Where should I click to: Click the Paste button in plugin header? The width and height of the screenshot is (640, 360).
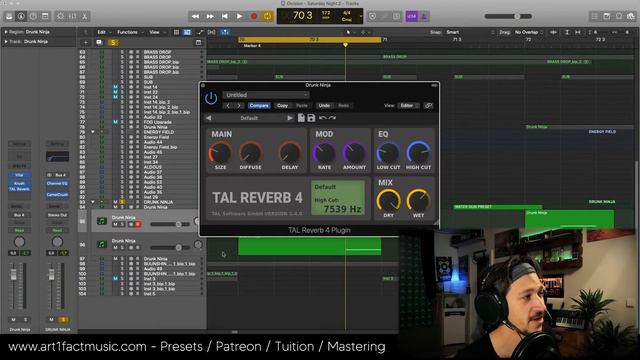[x=302, y=106]
